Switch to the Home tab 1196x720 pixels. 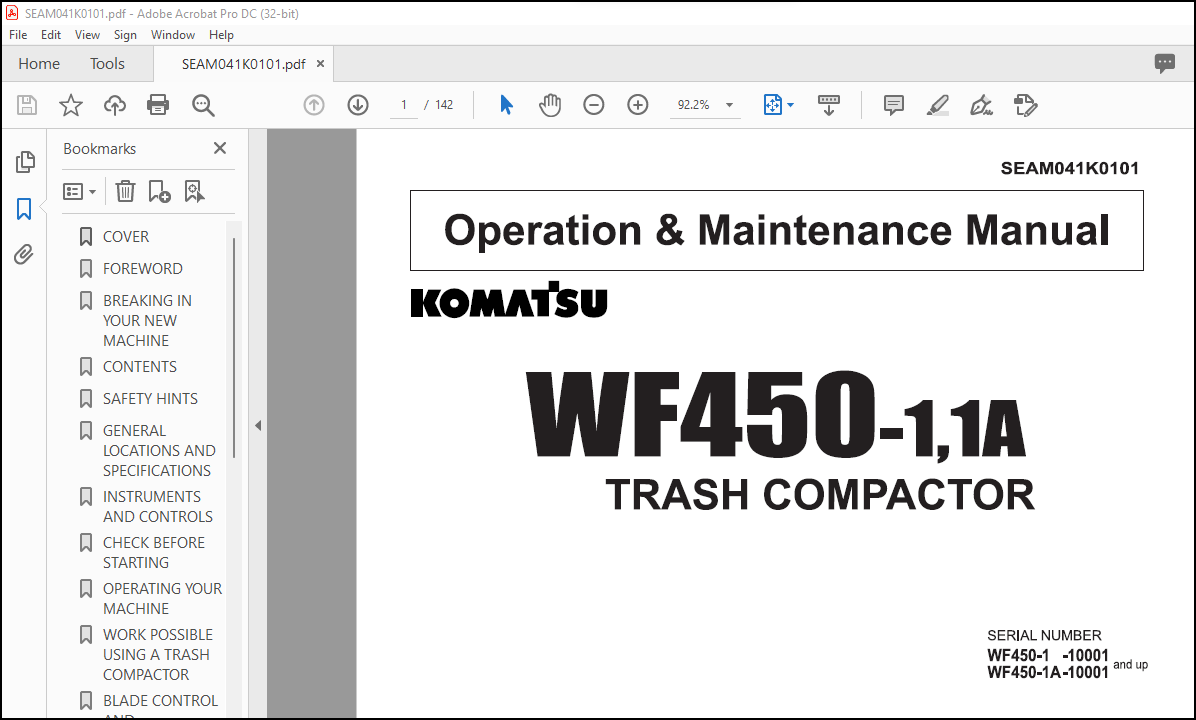[x=39, y=63]
